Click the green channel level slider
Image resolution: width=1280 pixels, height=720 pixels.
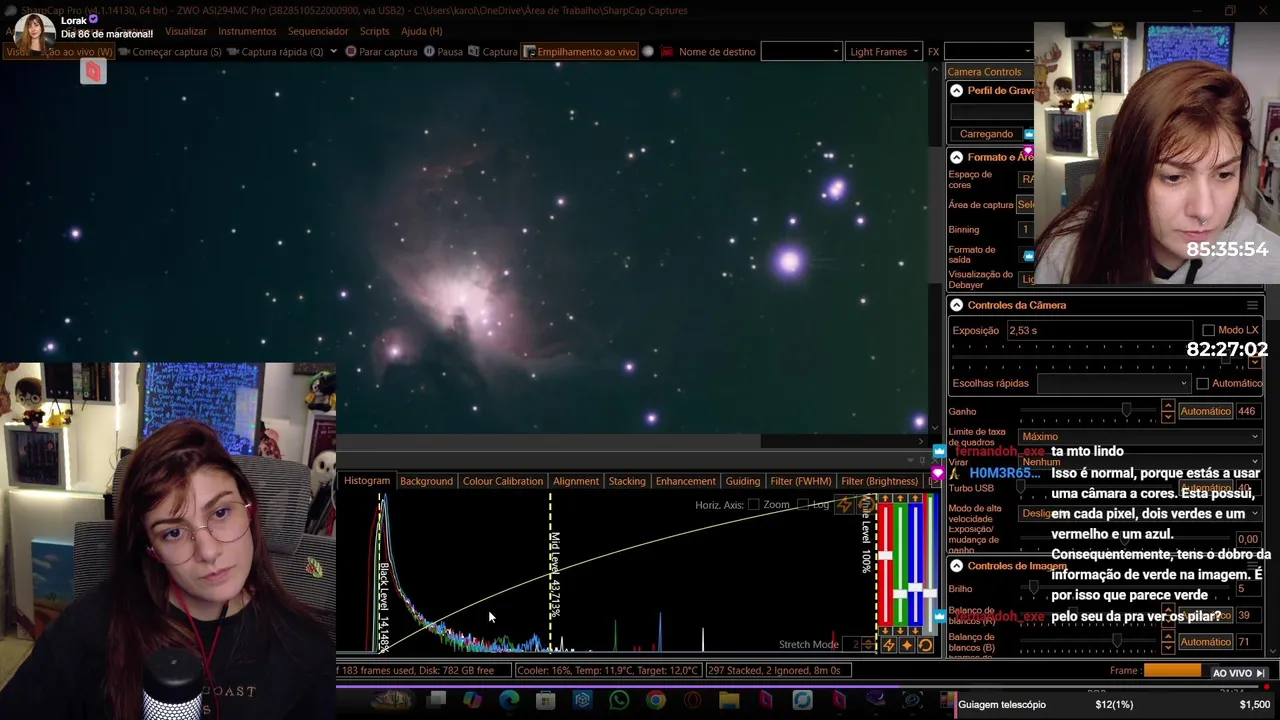900,594
